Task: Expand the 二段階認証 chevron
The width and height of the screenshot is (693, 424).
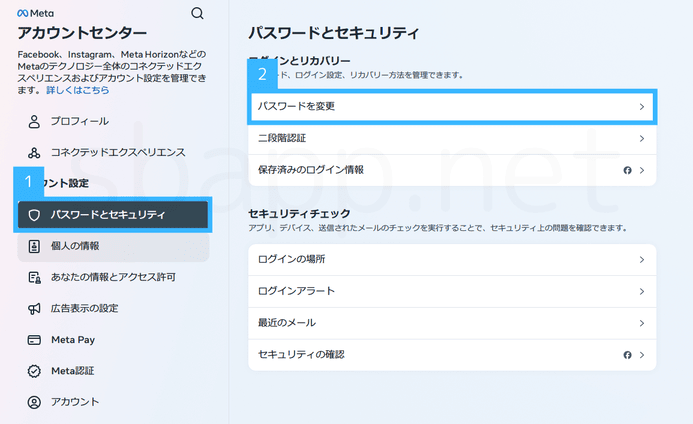Action: pyautogui.click(x=642, y=138)
